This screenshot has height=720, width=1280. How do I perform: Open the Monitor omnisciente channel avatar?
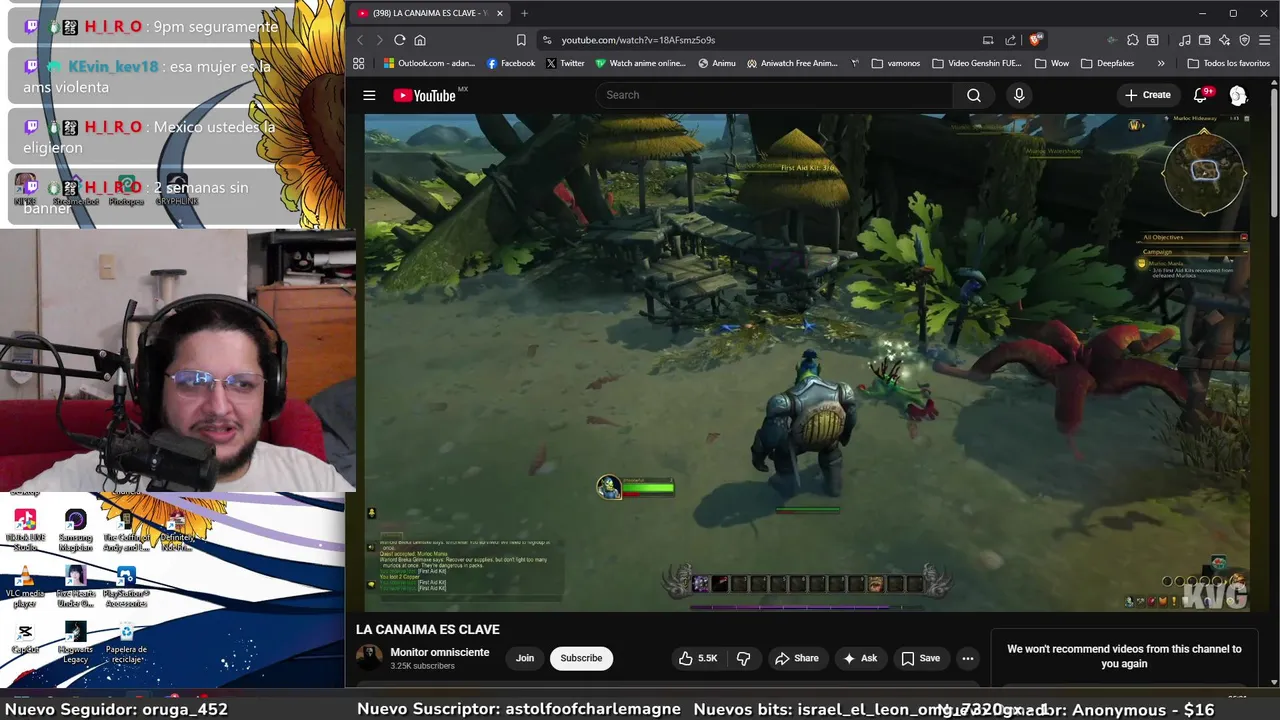click(x=370, y=658)
